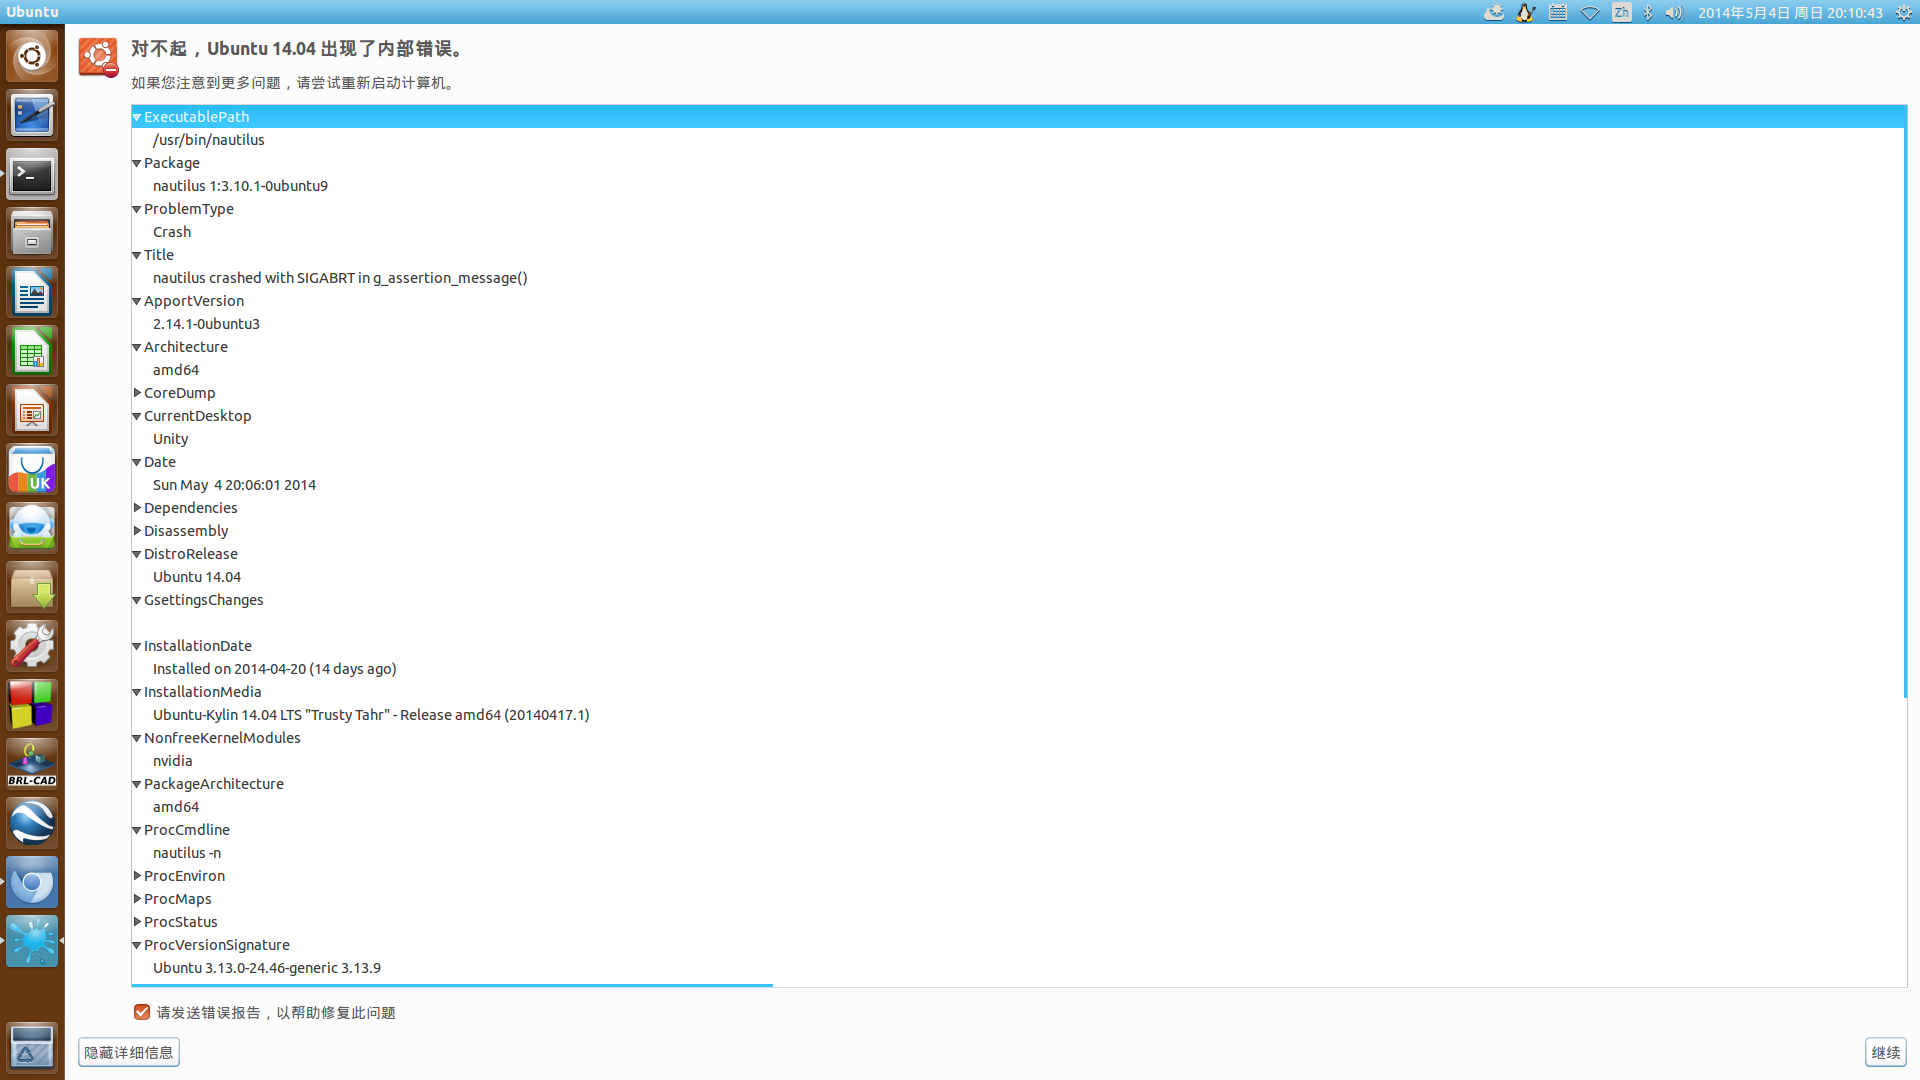Launch LibreOffice Writer

pos(32,293)
